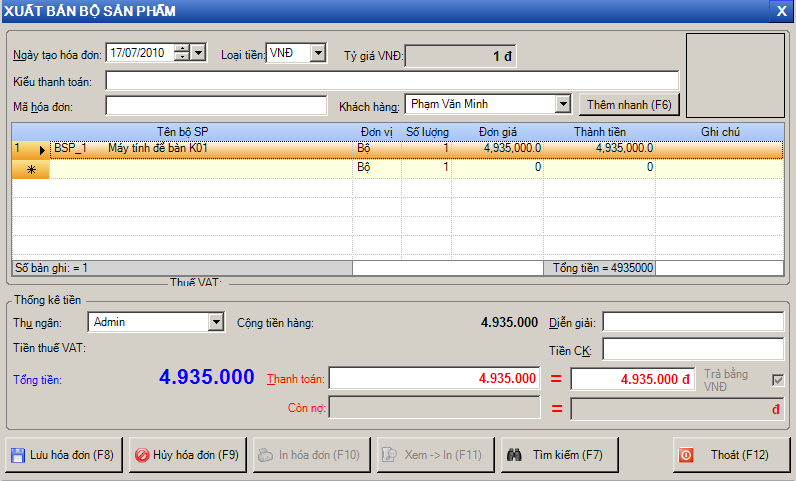Decrease the invoice date with the down spinner
The image size is (796, 481).
[x=182, y=57]
